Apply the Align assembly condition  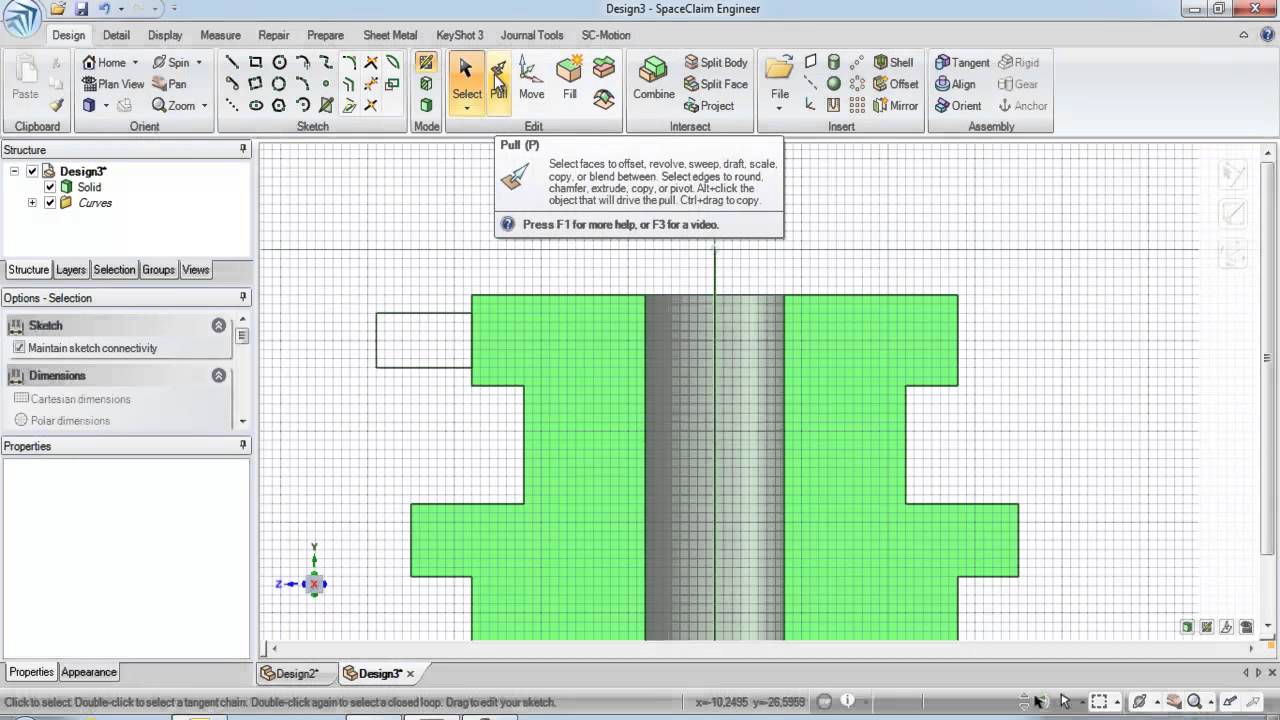point(955,85)
